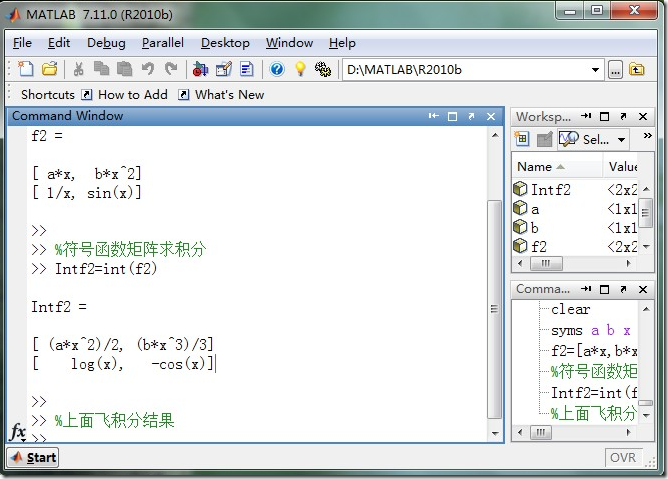Open MATLAB Help question mark icon
This screenshot has height=479, width=668.
(277, 69)
